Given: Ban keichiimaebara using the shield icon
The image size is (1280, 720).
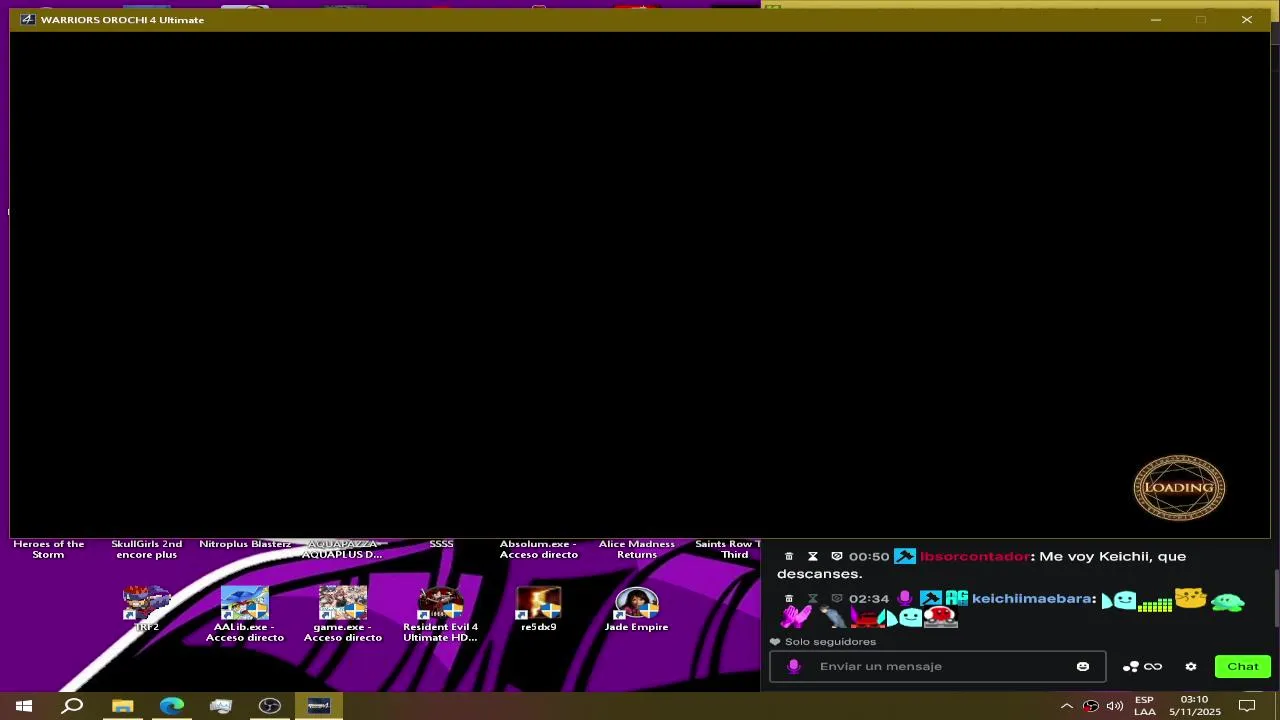Looking at the screenshot, I should click(x=837, y=598).
